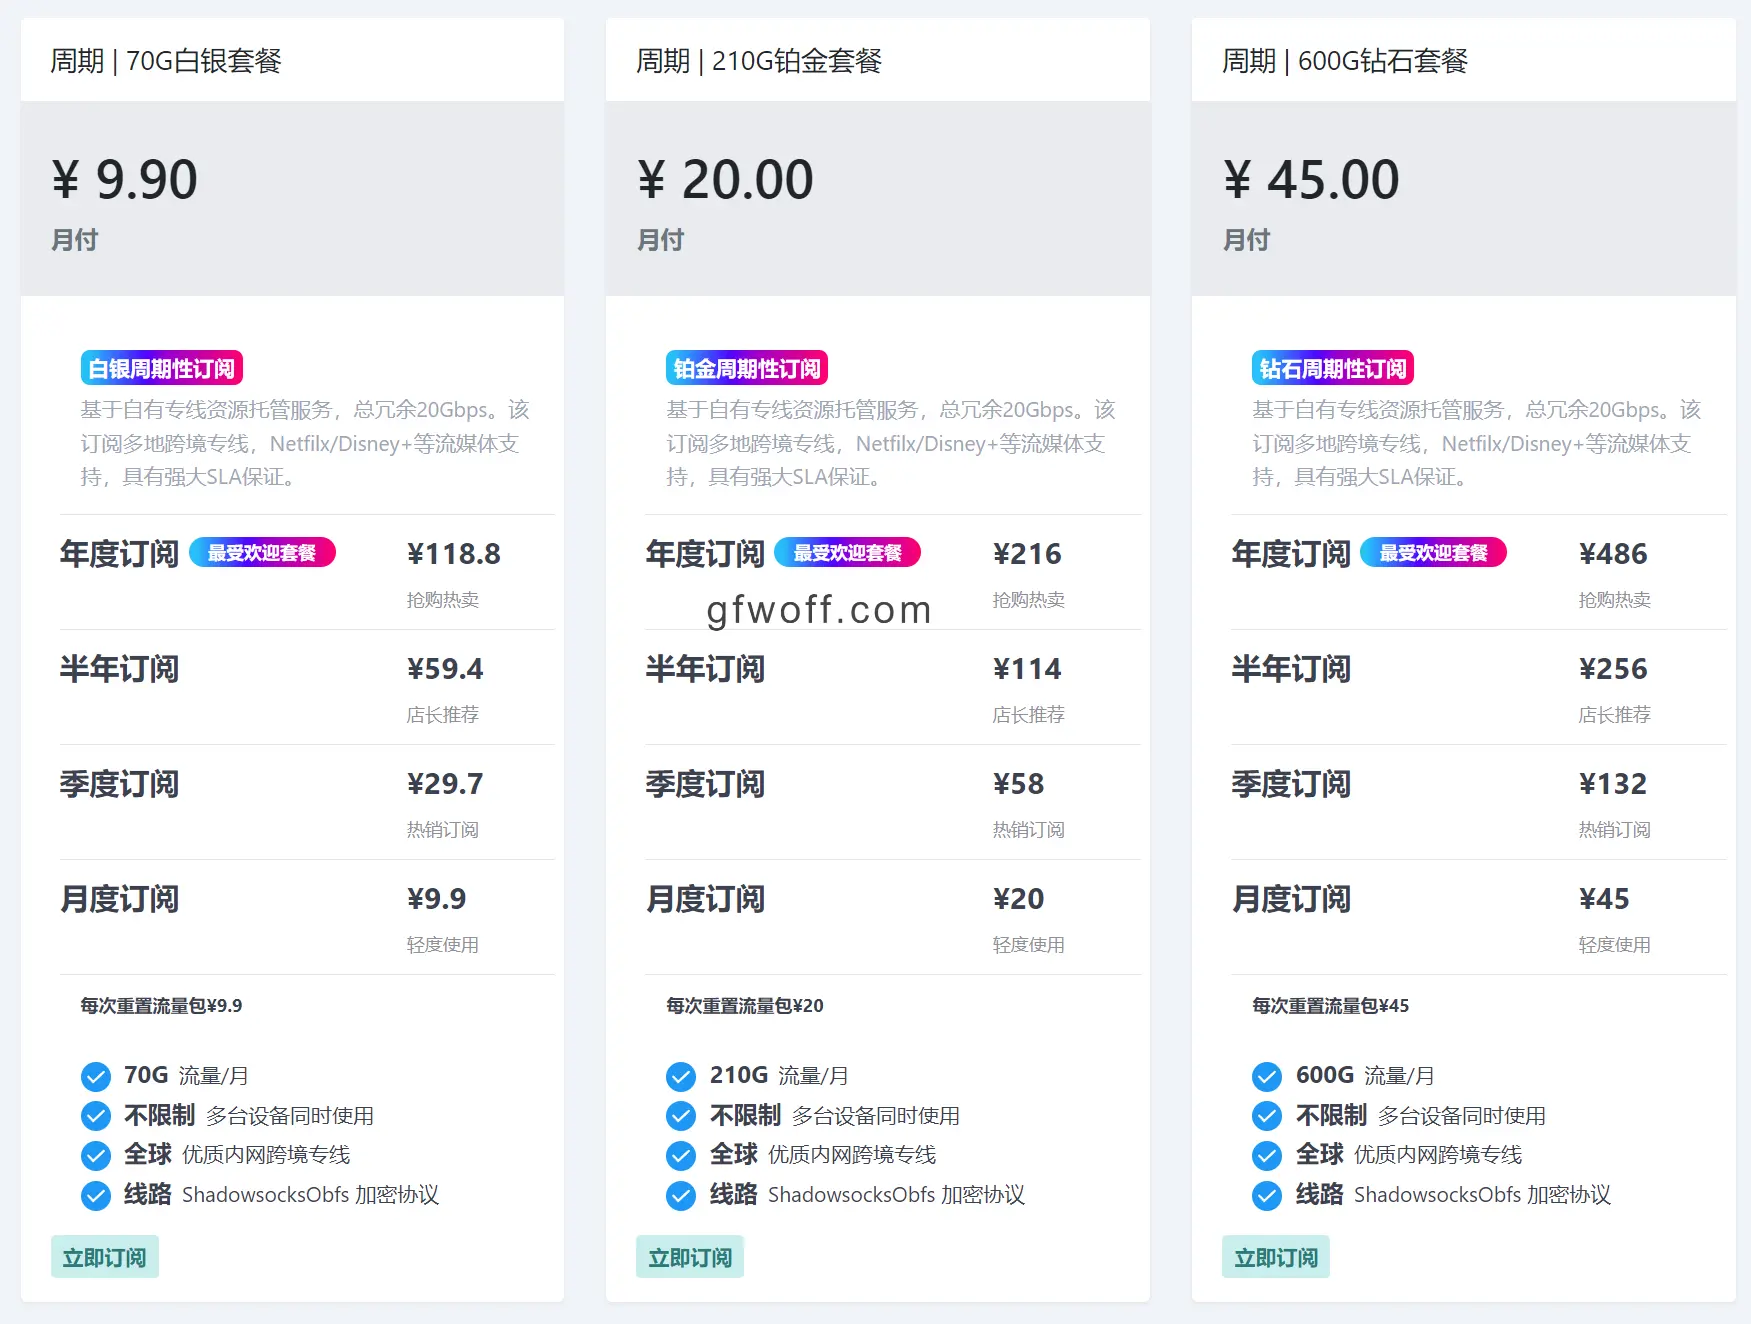This screenshot has width=1751, height=1324.
Task: Click 月付 label under ¥ 9.90
Action: coord(75,240)
